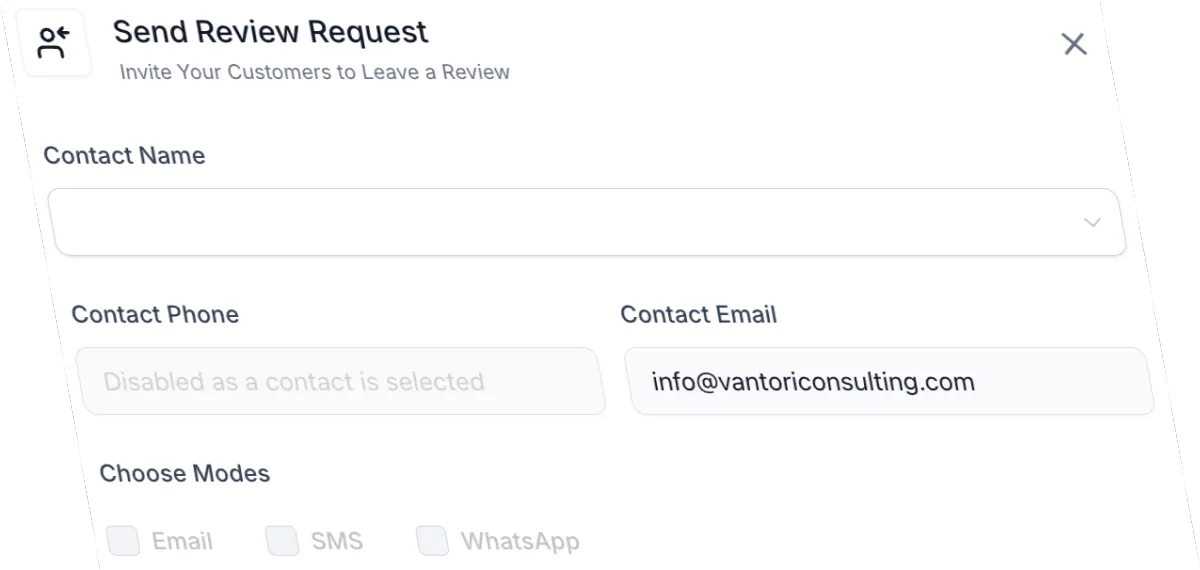Viewport: 1200px width, 570px height.
Task: Open the Contact Name dropdown
Action: click(x=587, y=221)
